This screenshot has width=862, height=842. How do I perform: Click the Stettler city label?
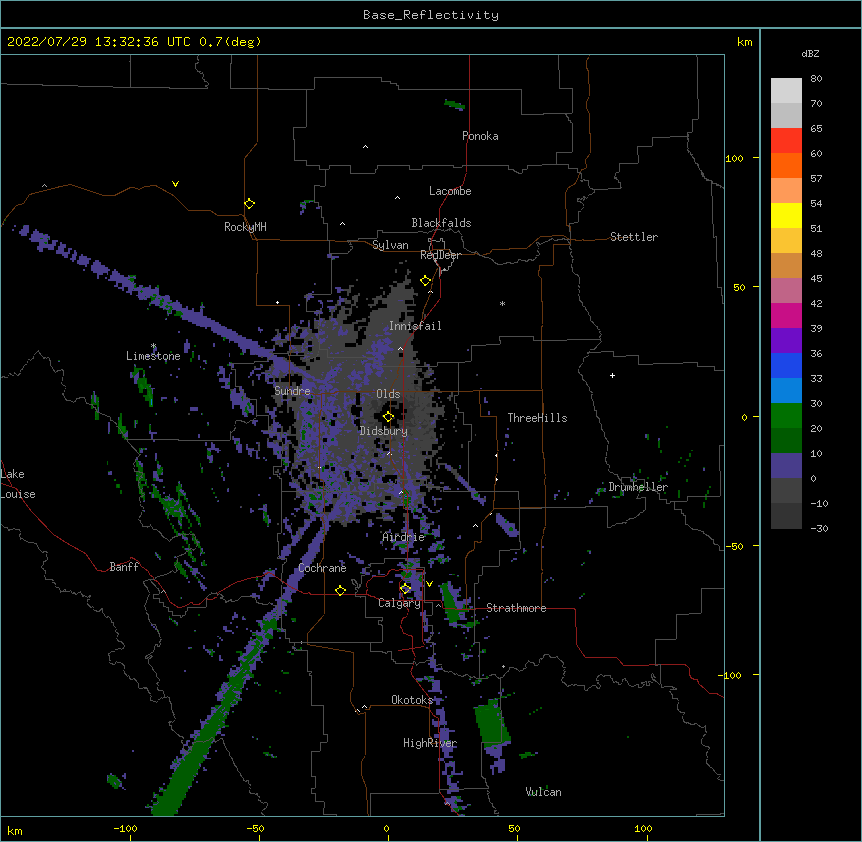634,237
